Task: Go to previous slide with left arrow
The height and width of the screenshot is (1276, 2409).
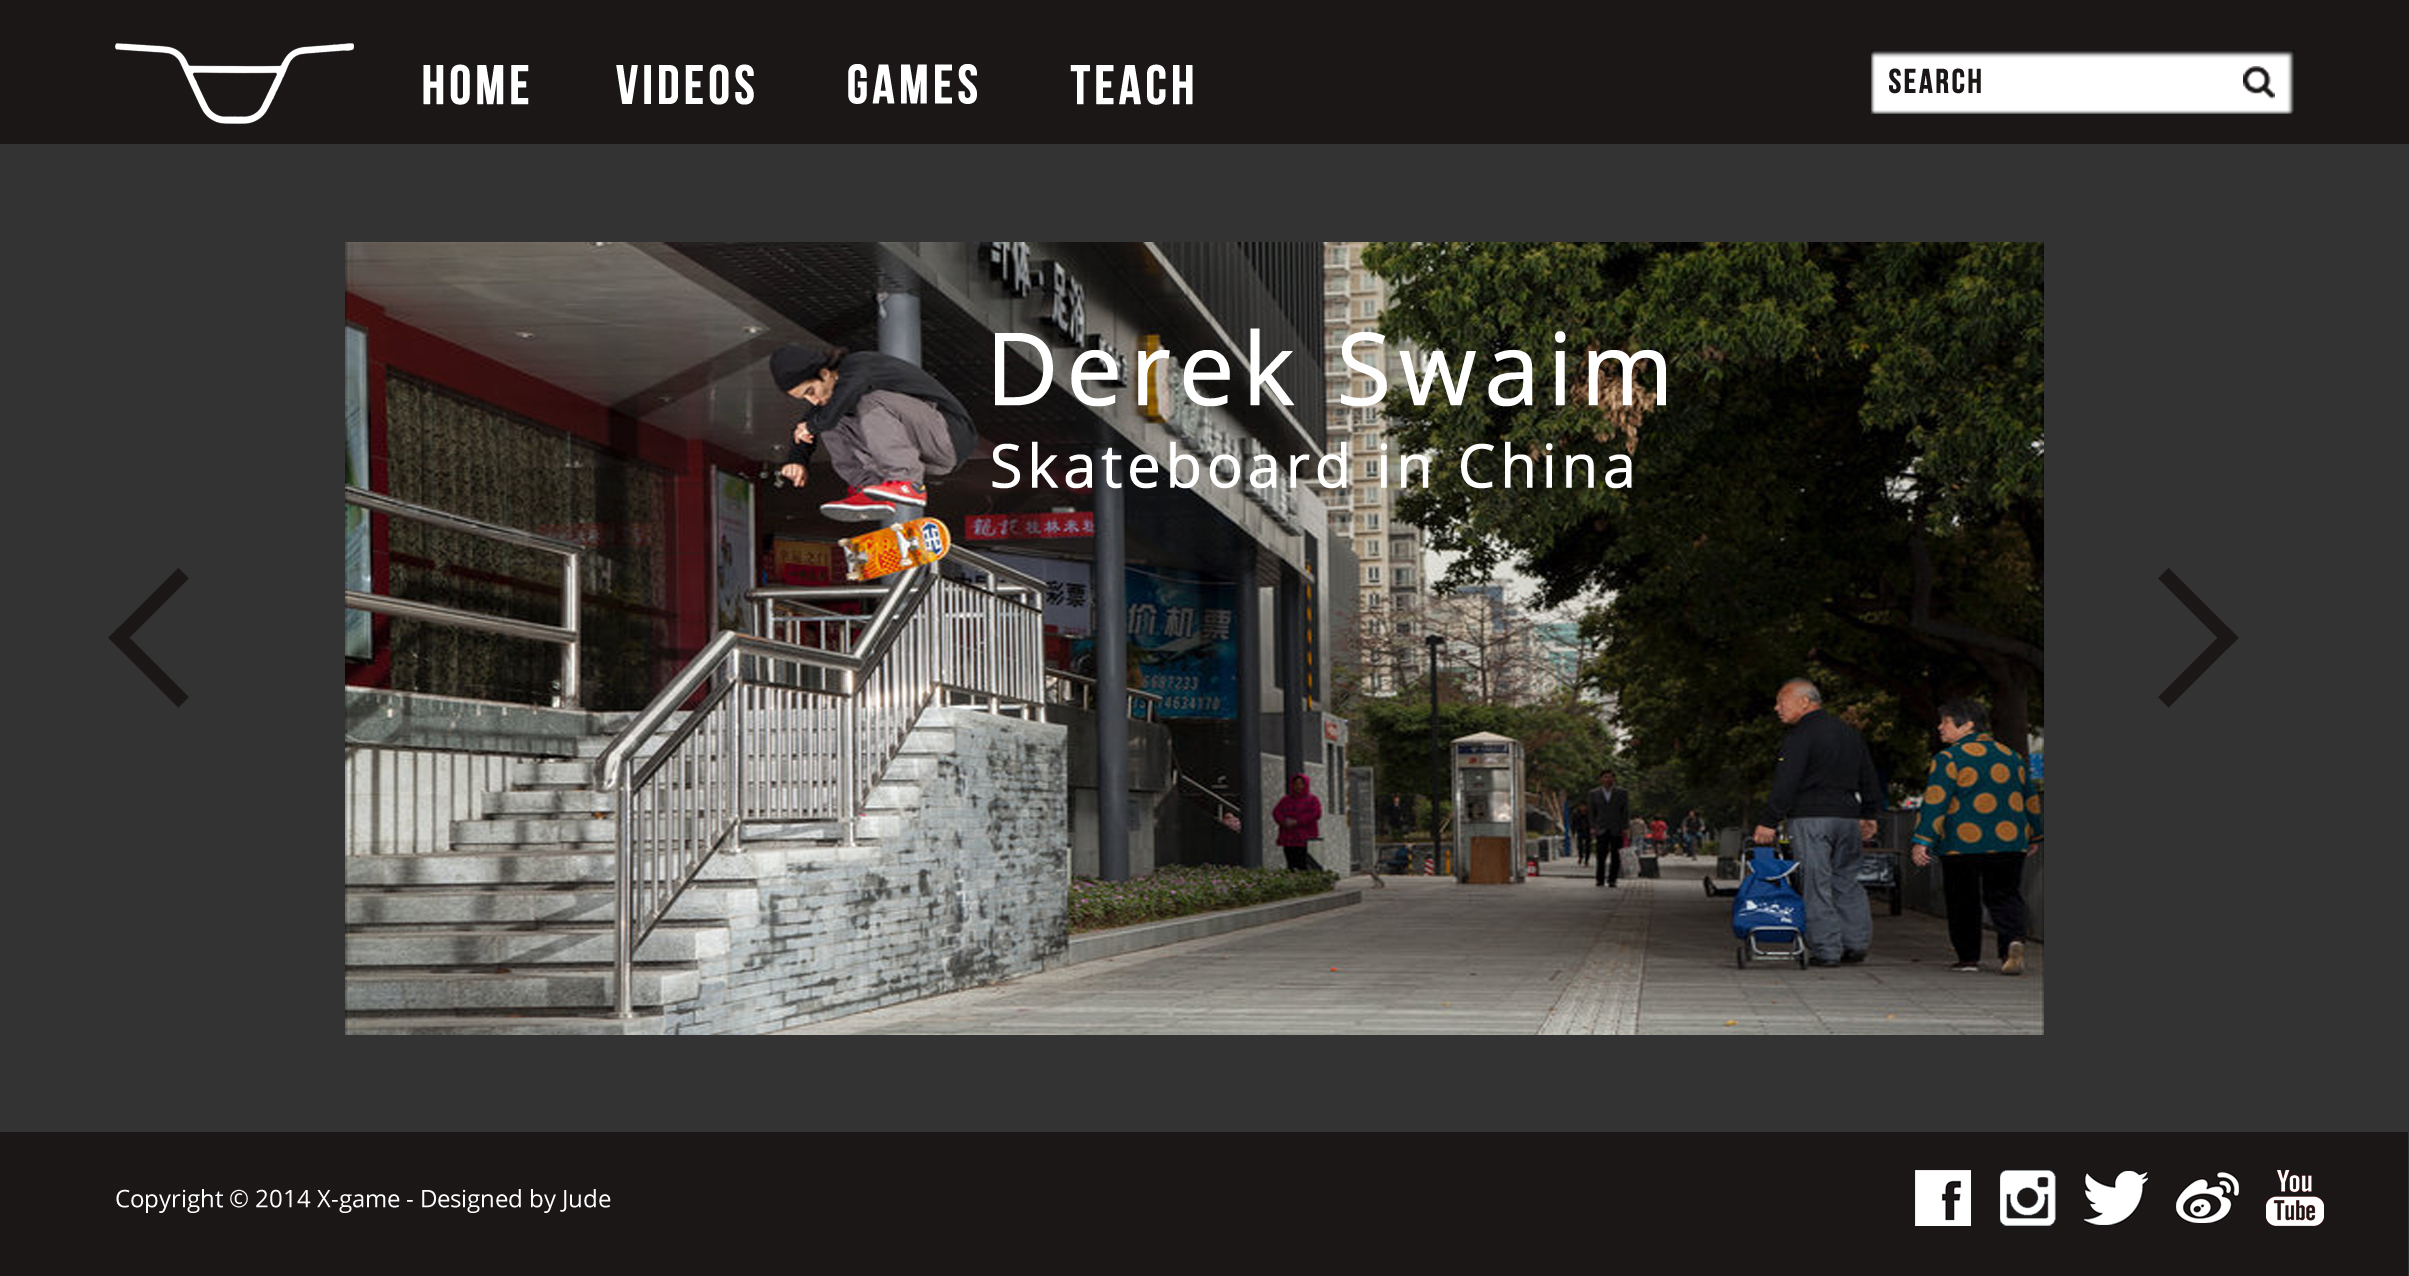Action: [149, 638]
